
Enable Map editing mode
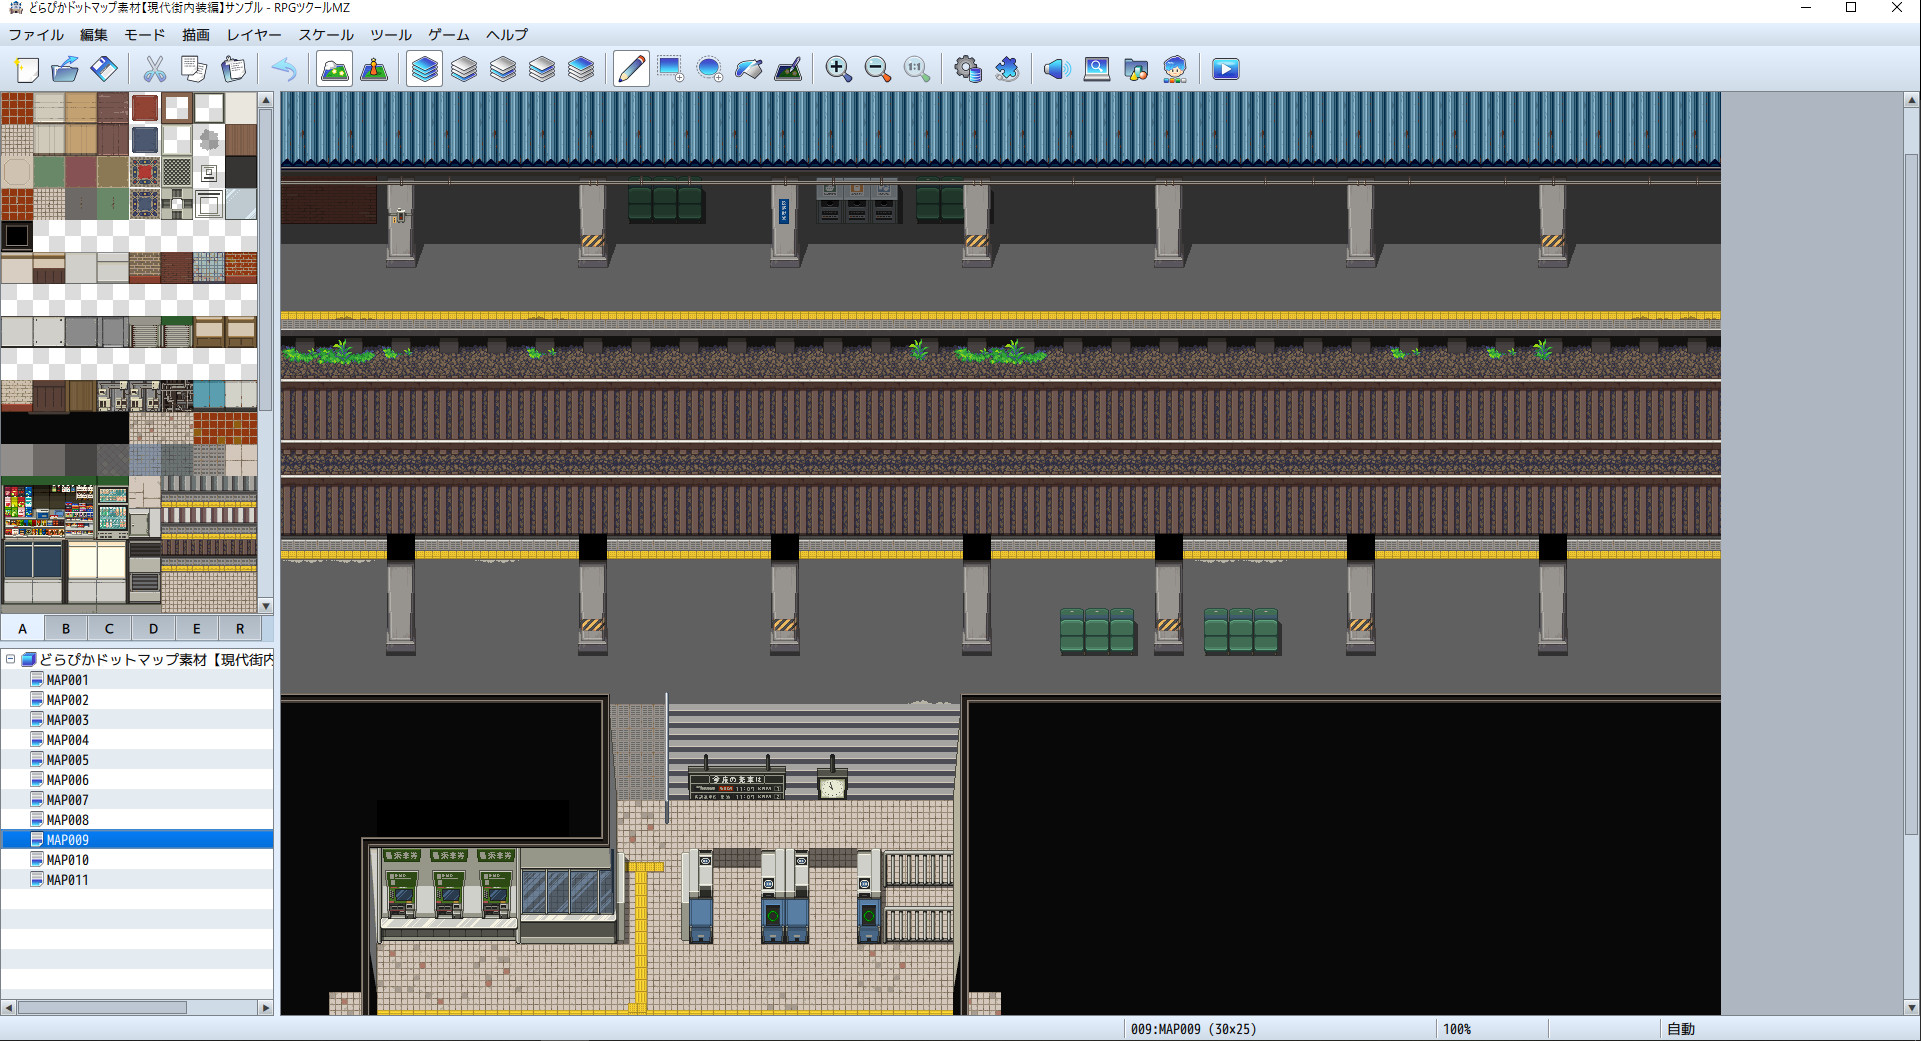click(333, 68)
